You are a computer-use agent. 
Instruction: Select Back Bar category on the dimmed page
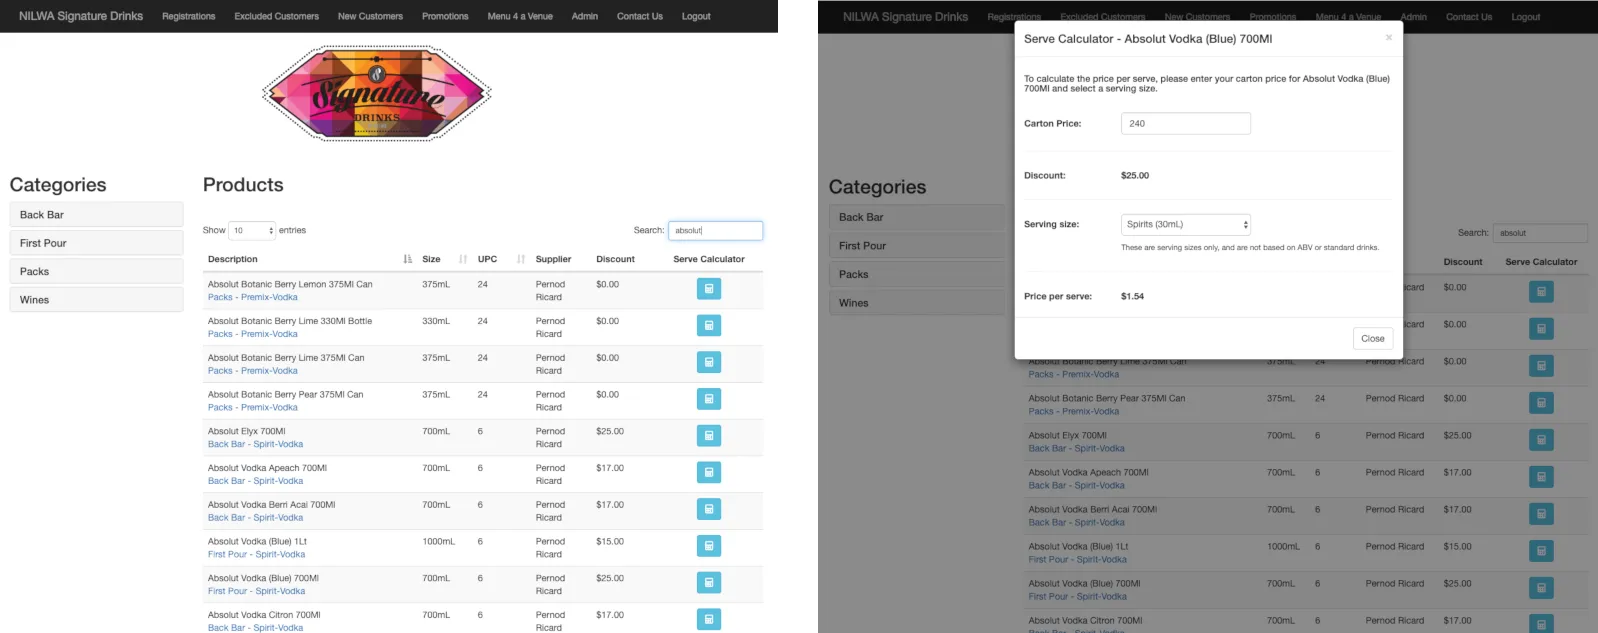point(916,217)
